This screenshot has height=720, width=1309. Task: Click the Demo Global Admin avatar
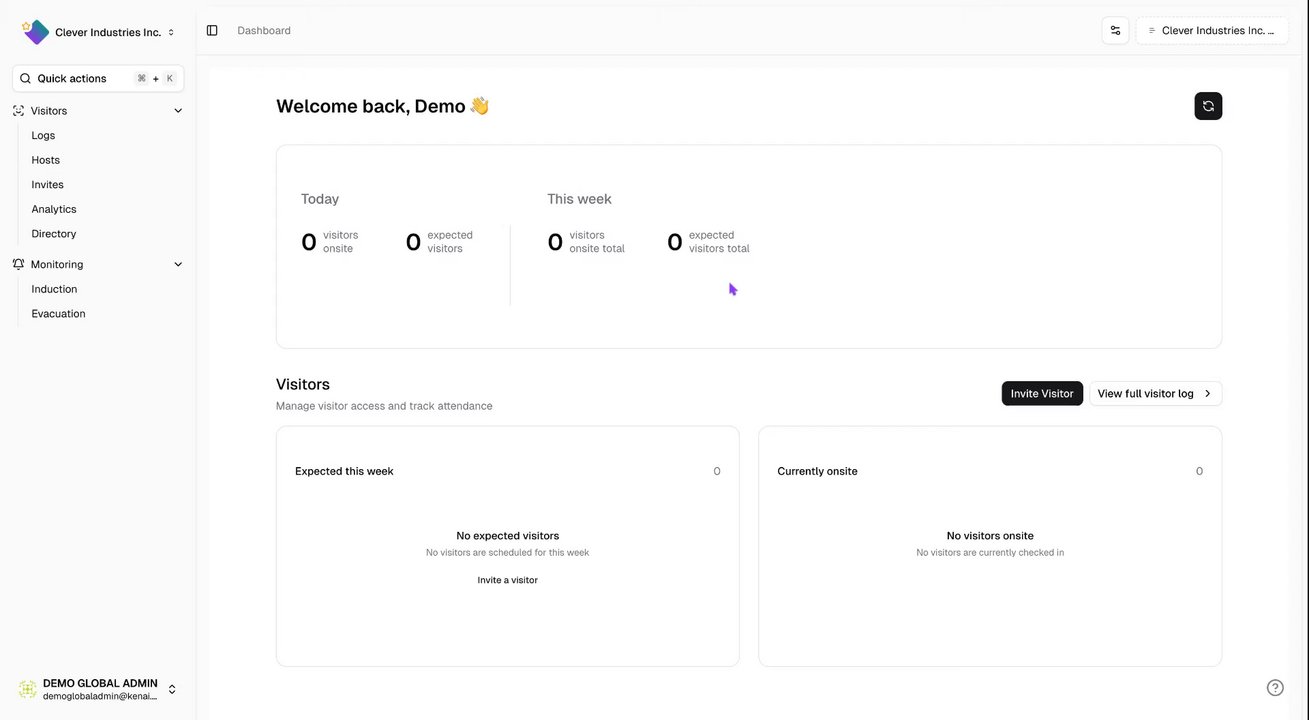[x=28, y=689]
